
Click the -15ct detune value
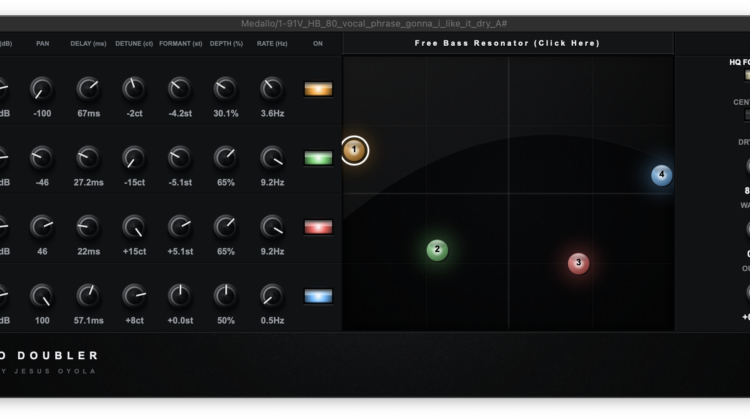(134, 183)
